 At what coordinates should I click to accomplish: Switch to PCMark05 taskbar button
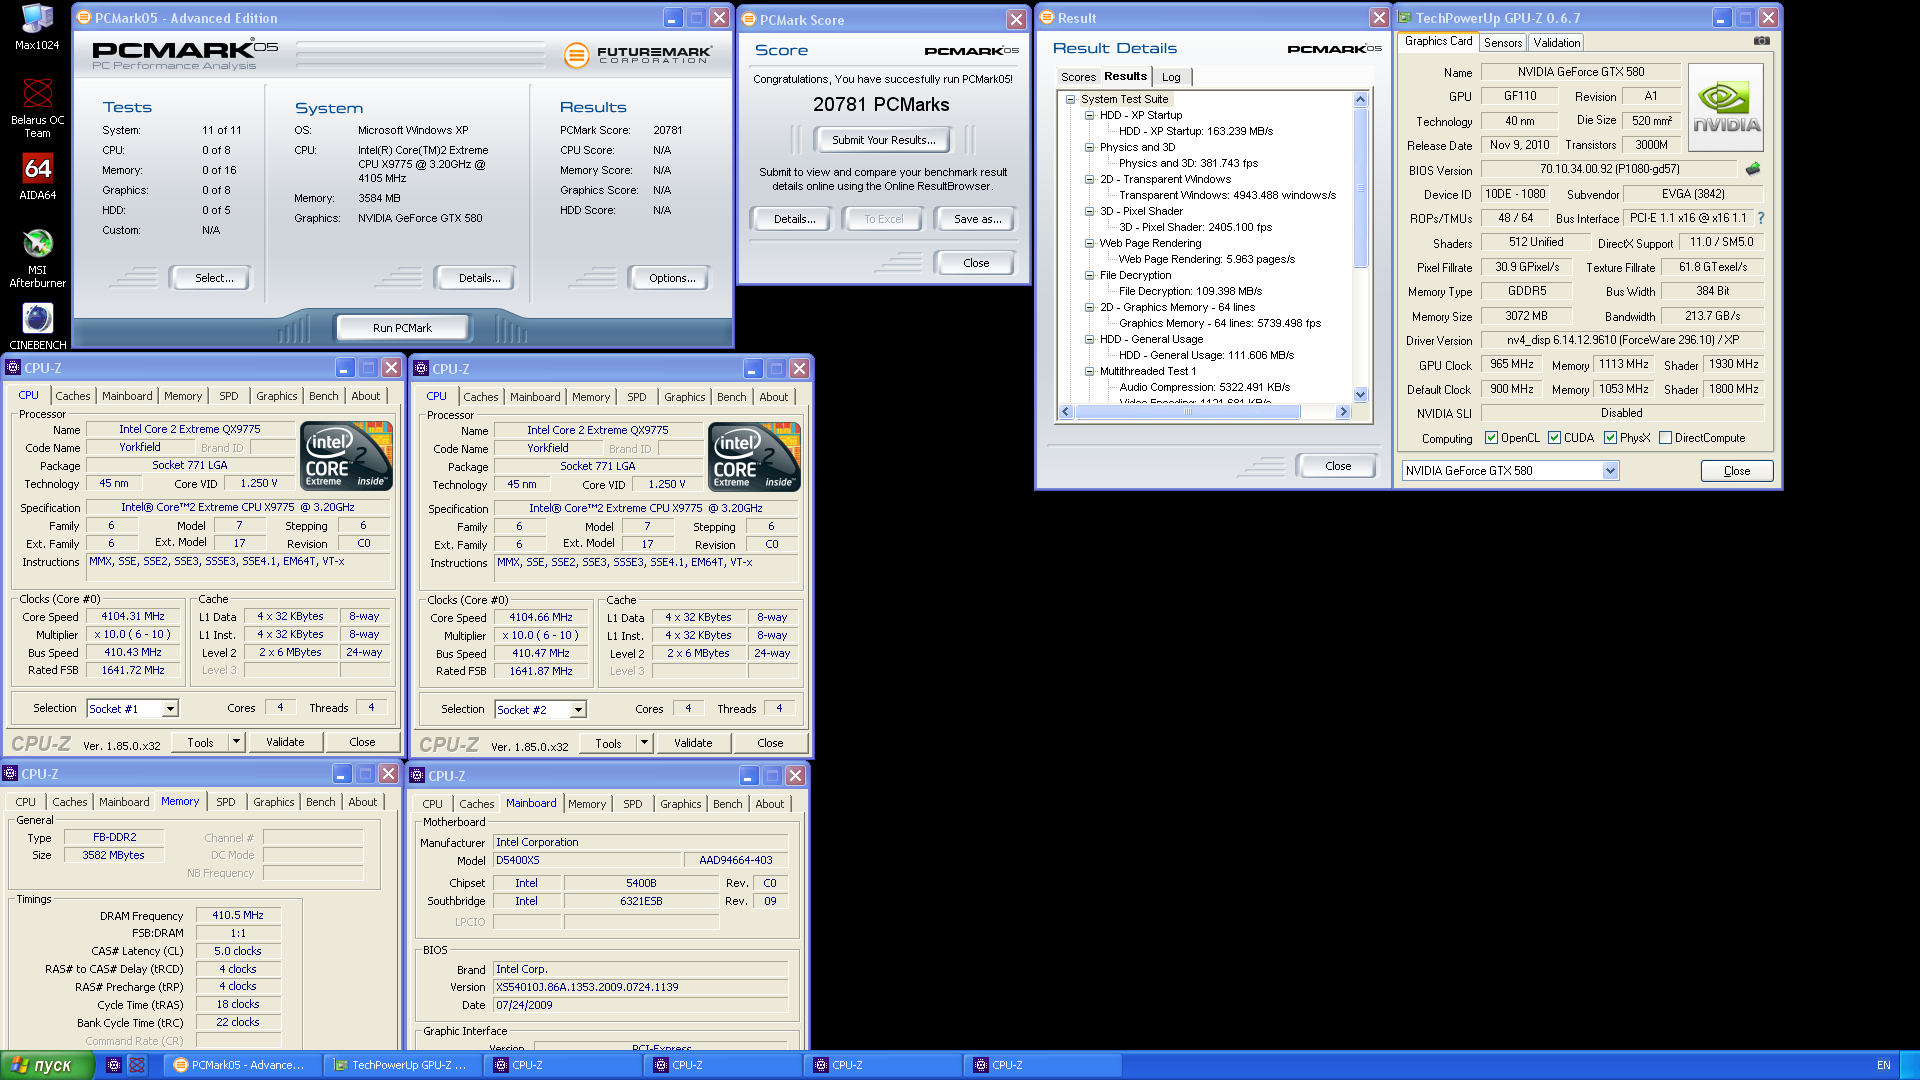243,1065
